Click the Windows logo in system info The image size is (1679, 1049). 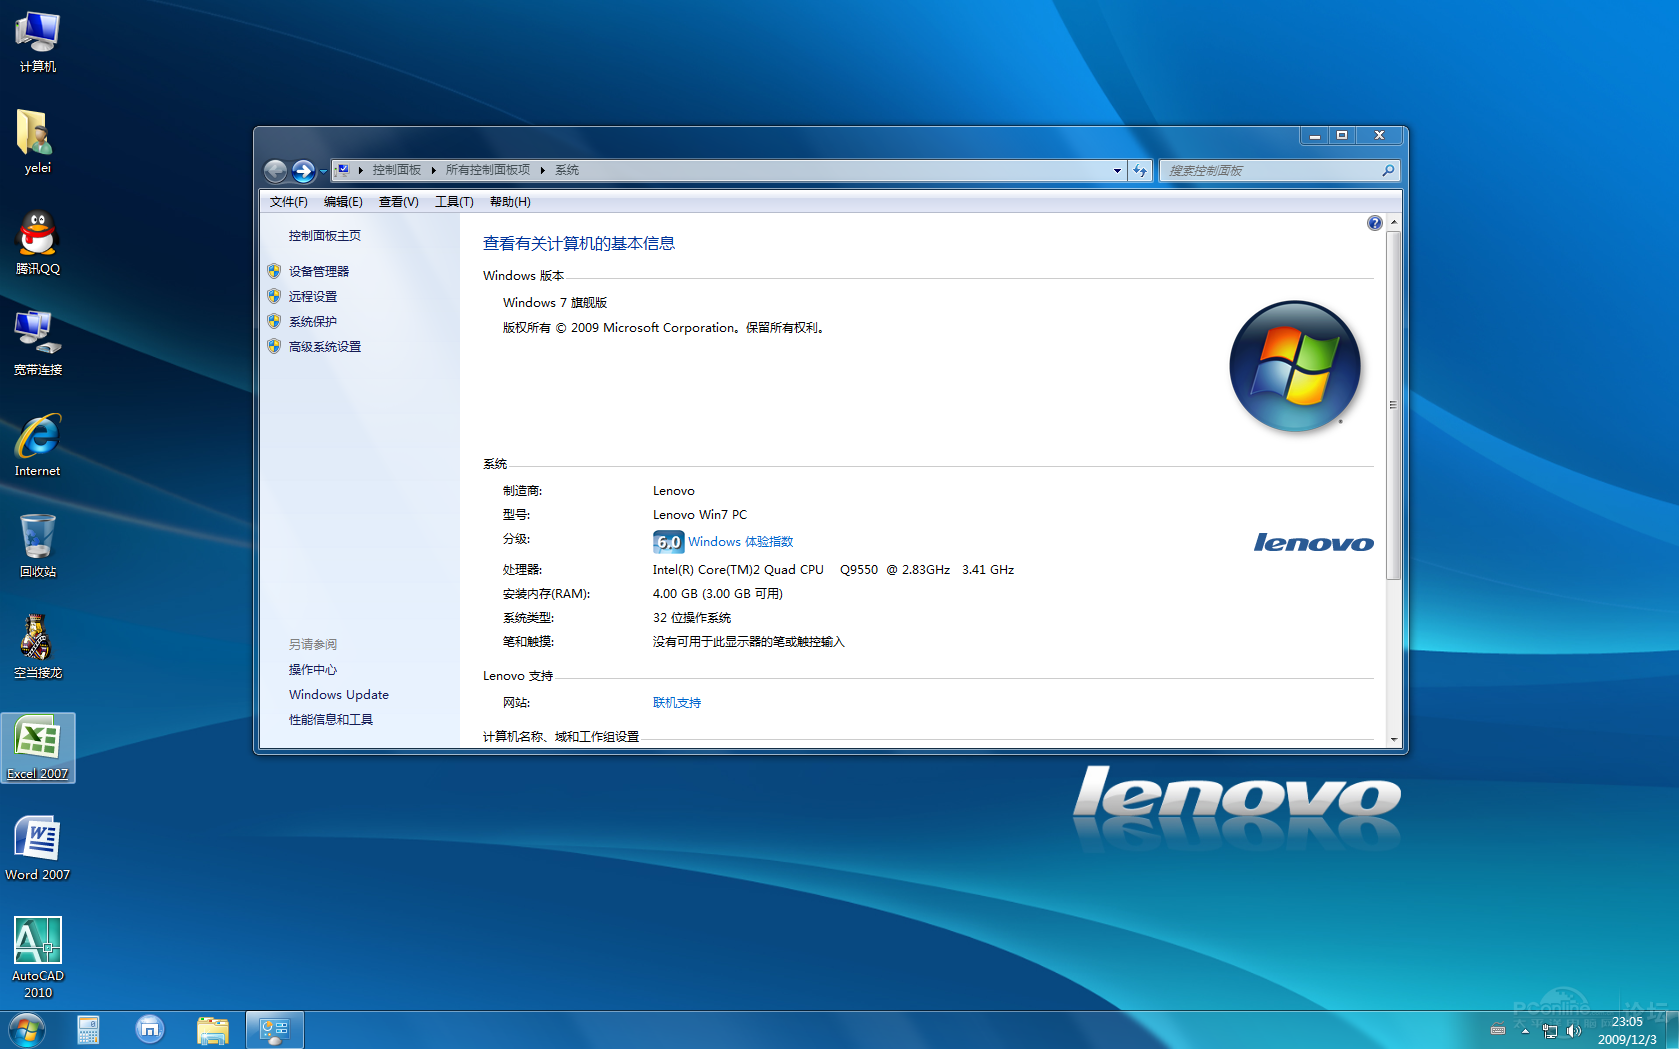(x=1294, y=367)
